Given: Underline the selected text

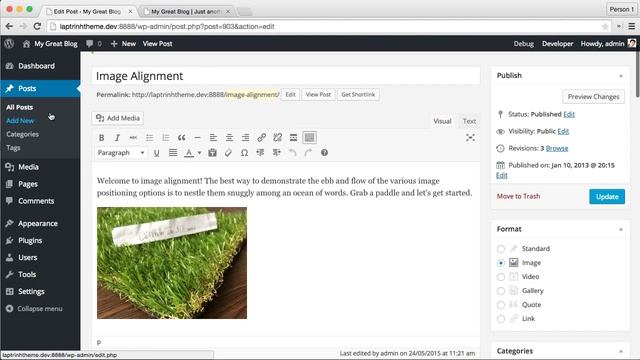Looking at the screenshot, I should 156,153.
